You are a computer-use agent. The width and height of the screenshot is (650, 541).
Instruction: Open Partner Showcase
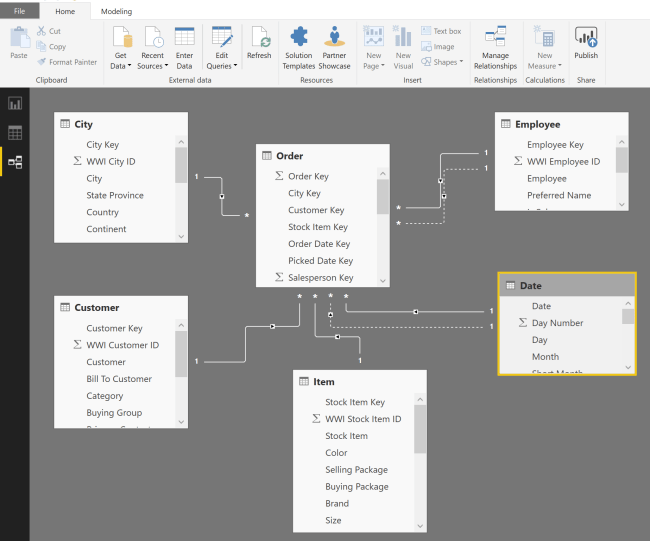[335, 47]
